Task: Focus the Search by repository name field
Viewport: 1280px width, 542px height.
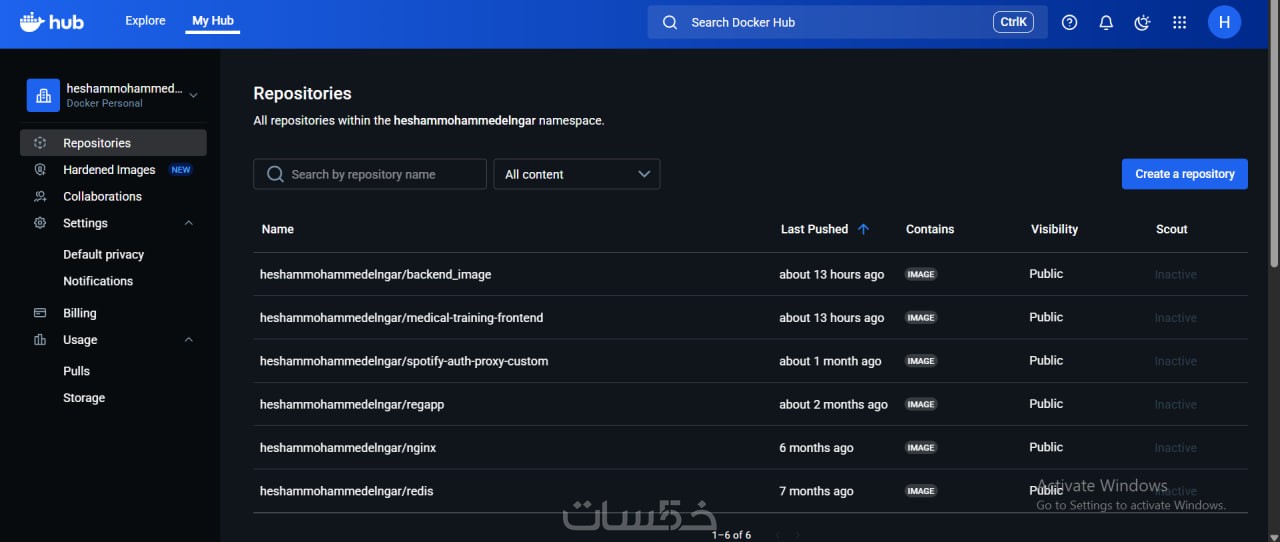Action: click(370, 174)
